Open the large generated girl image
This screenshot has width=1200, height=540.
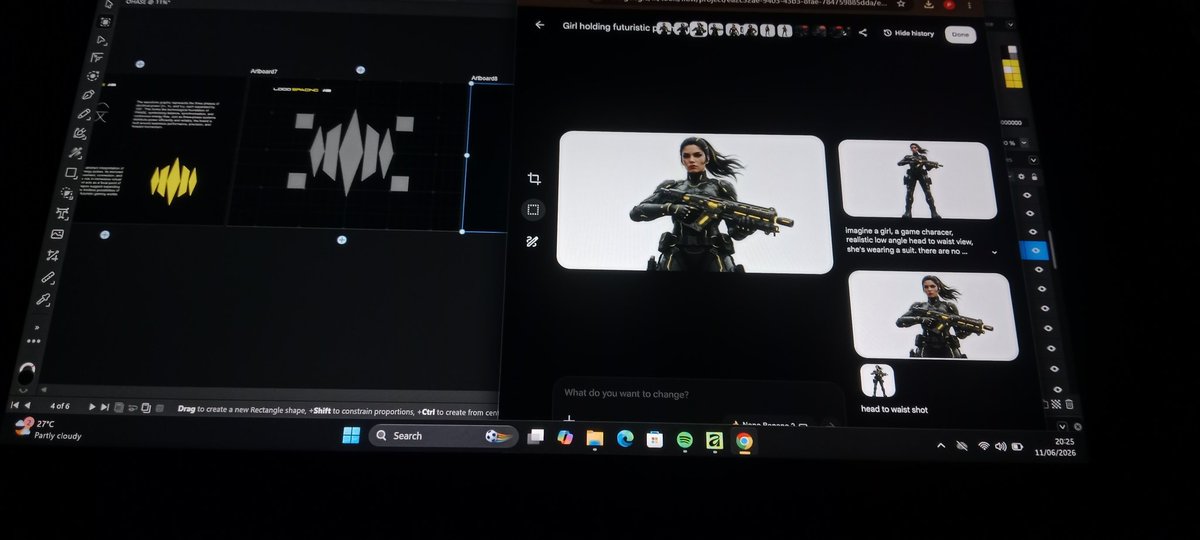point(693,202)
